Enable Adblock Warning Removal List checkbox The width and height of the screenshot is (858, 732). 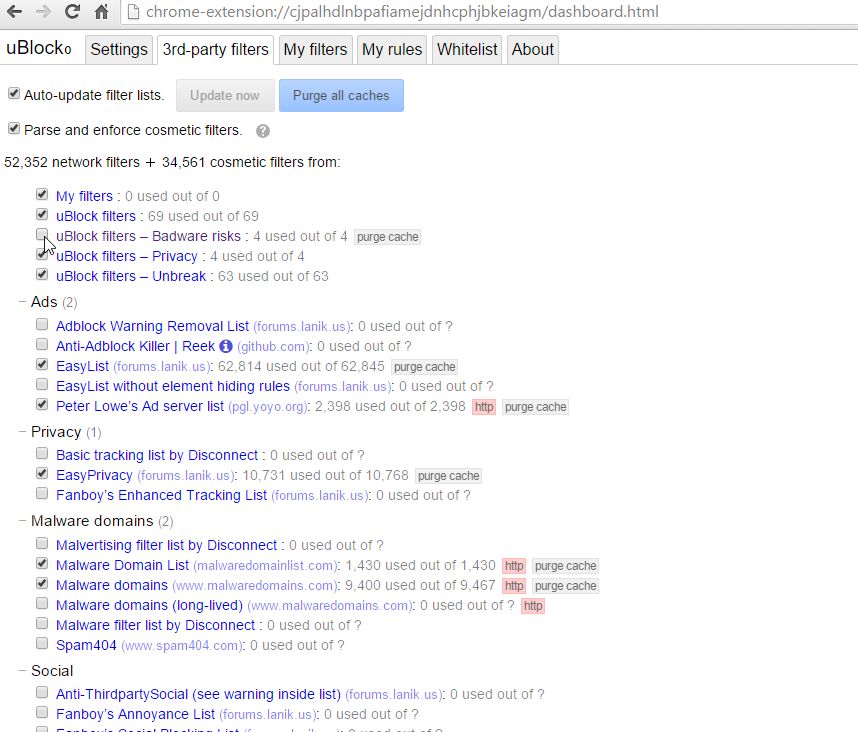point(42,324)
